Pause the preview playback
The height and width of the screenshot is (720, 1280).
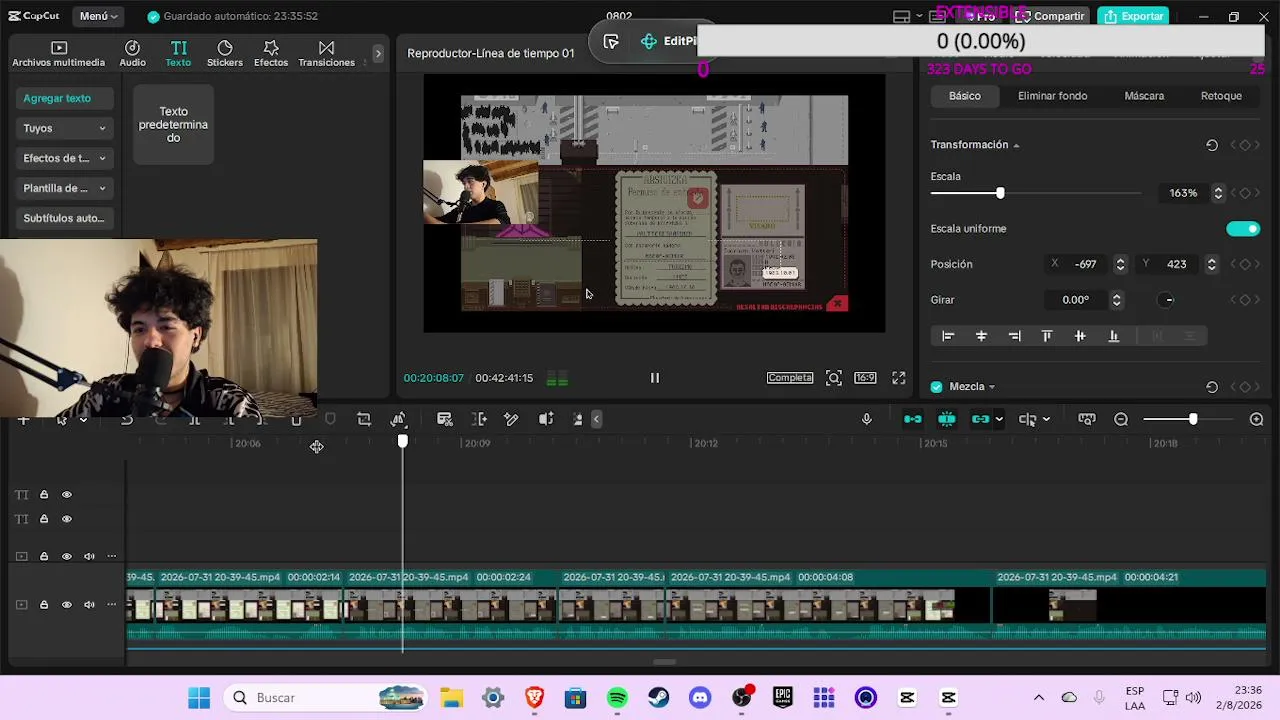(x=655, y=378)
